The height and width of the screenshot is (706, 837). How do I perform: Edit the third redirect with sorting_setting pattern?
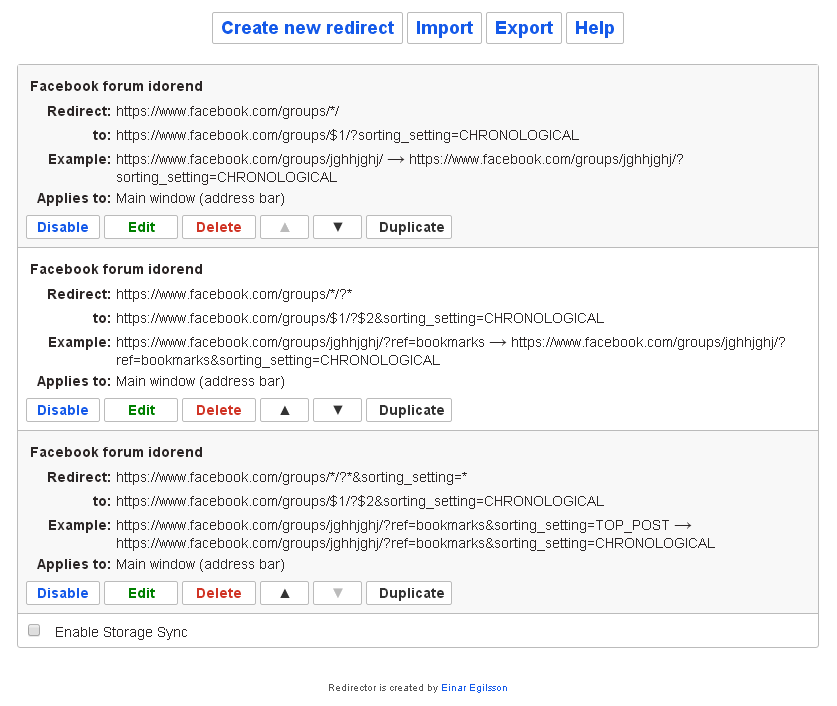pos(141,593)
